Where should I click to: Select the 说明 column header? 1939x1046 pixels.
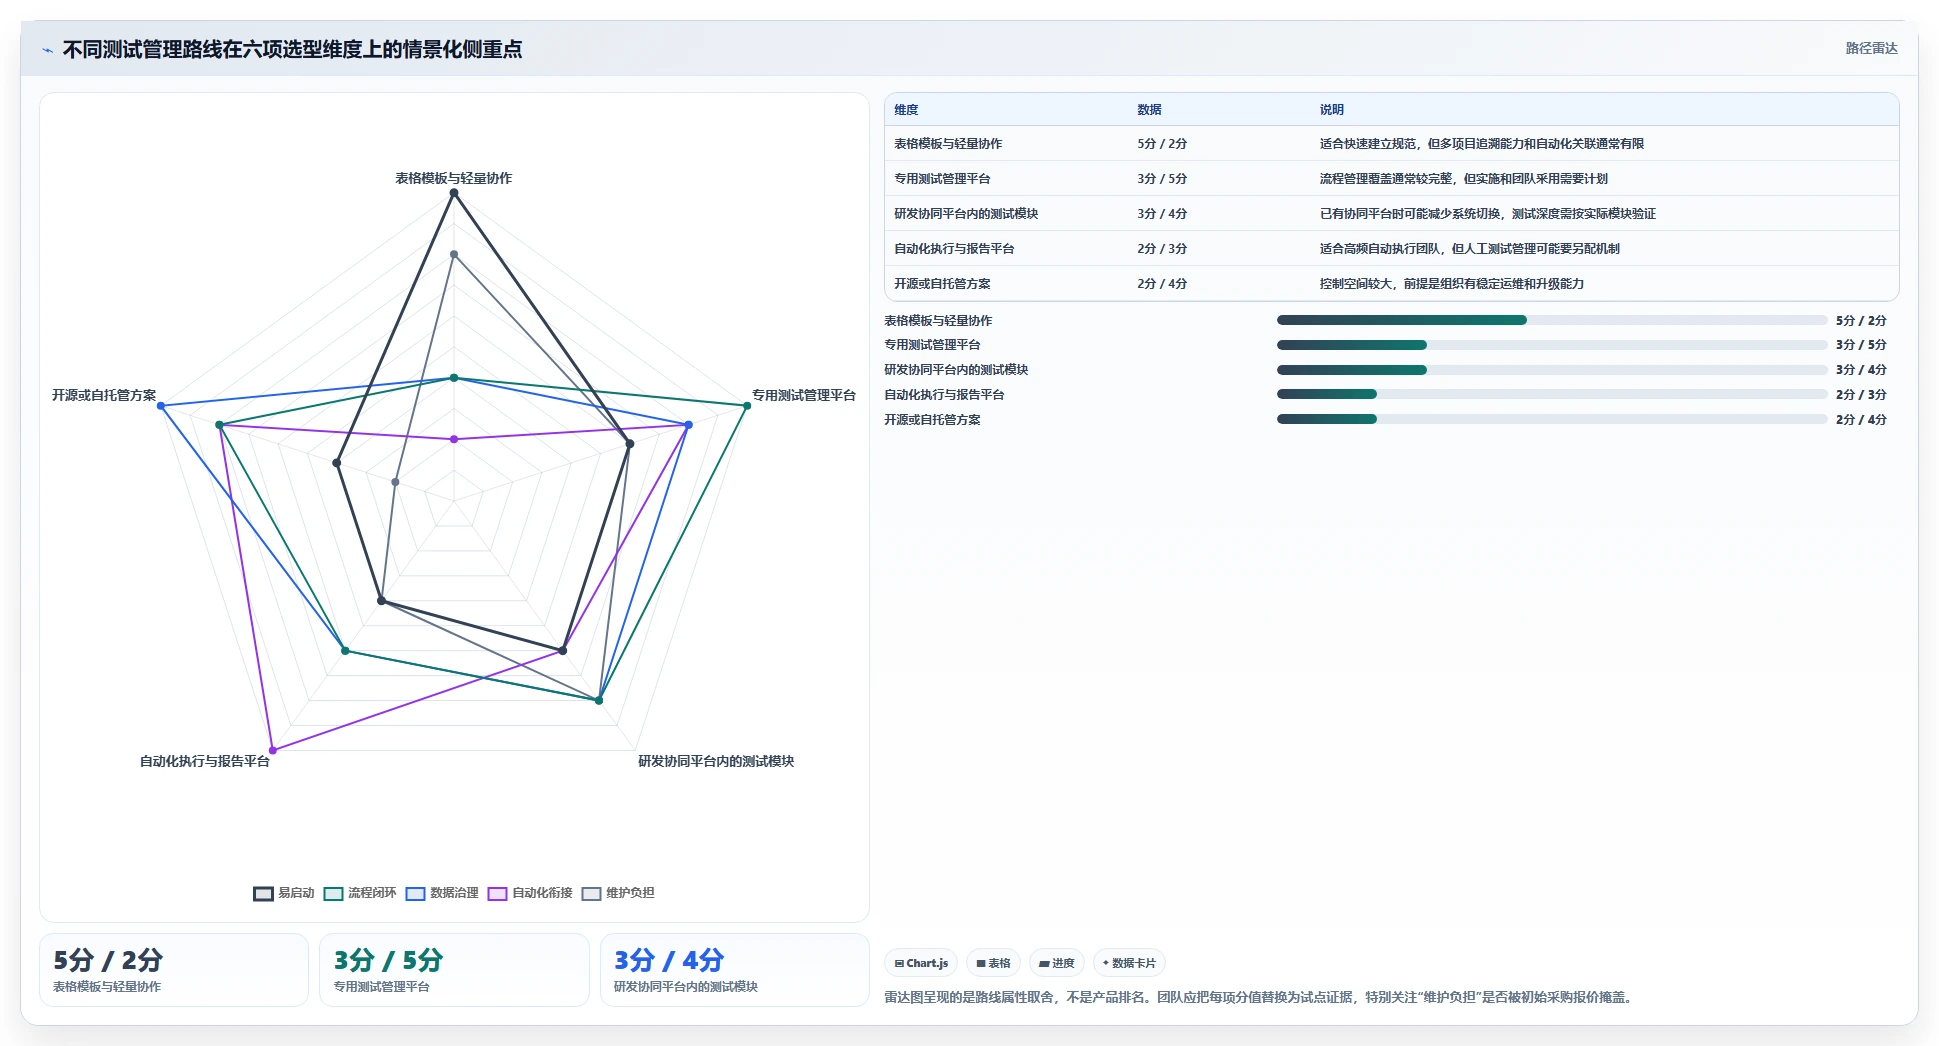pyautogui.click(x=1331, y=110)
